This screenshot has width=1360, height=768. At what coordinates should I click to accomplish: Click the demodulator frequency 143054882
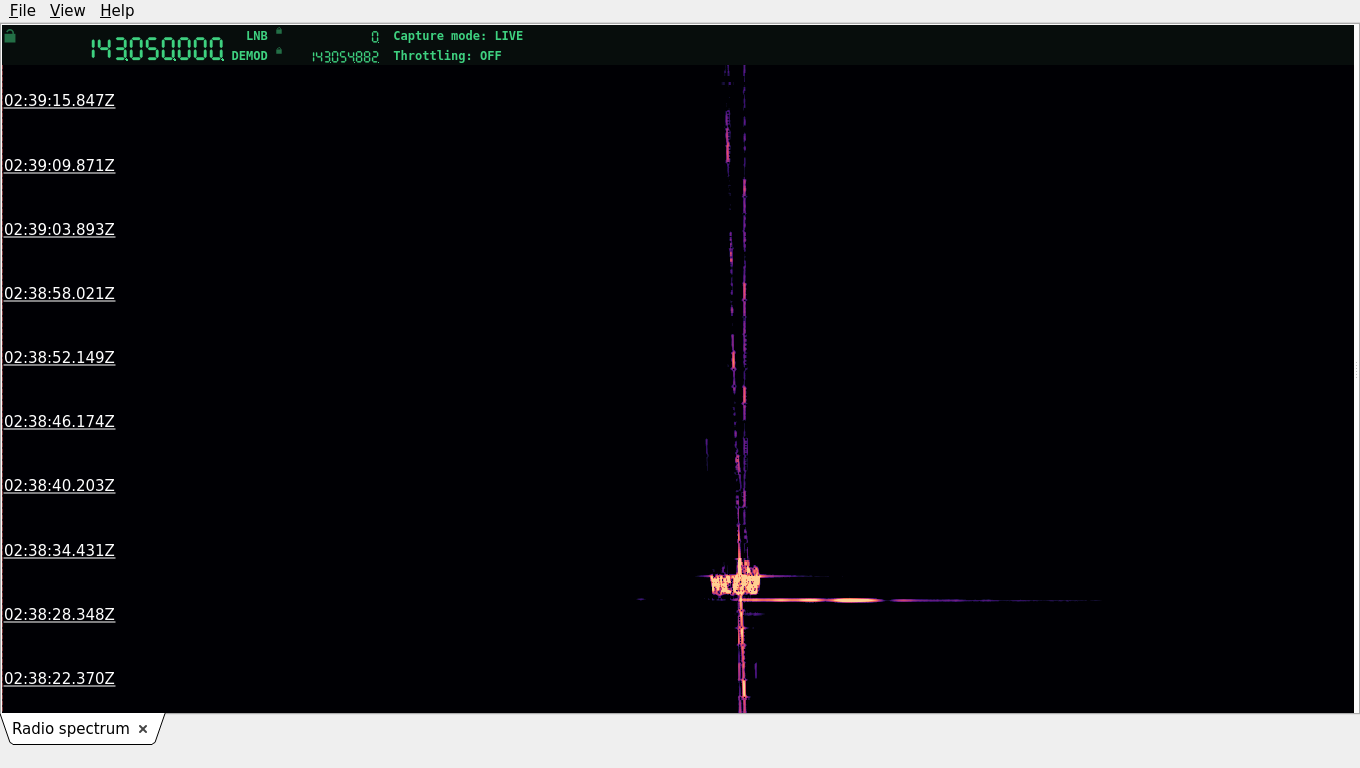point(345,57)
